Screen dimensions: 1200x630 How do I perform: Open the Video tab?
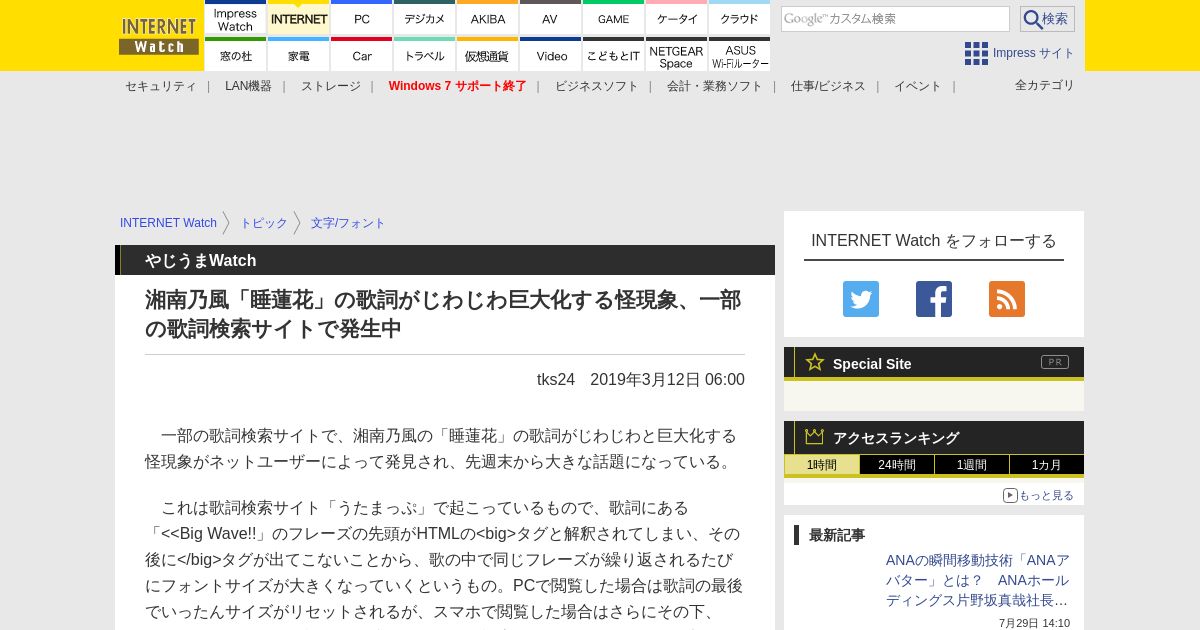click(551, 55)
